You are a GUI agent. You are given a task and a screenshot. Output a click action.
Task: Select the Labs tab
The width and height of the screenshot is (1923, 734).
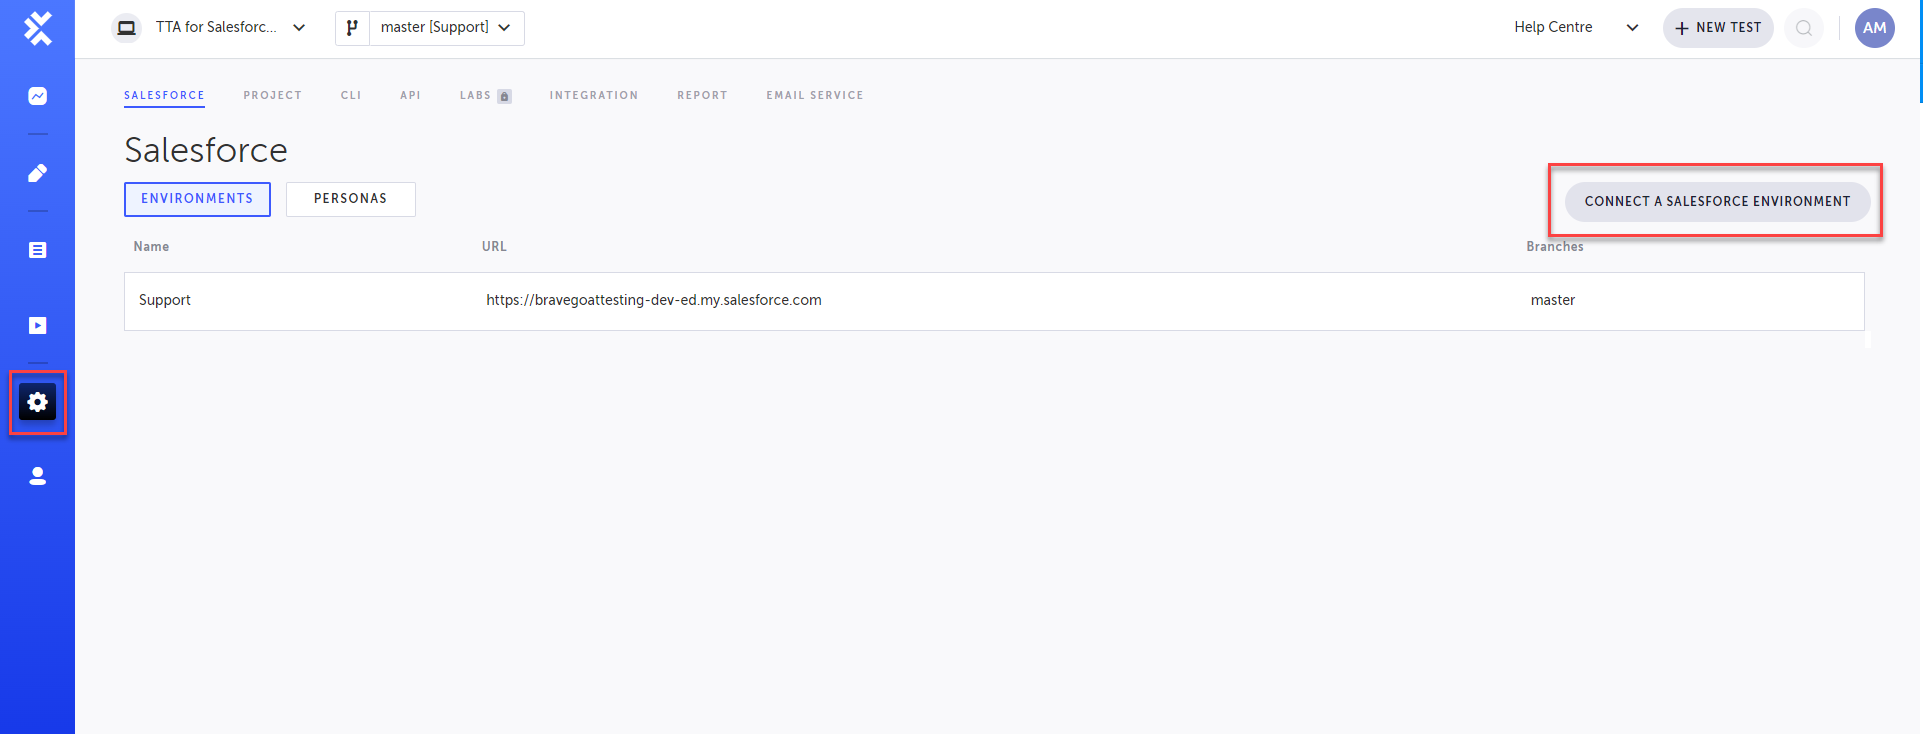click(475, 95)
